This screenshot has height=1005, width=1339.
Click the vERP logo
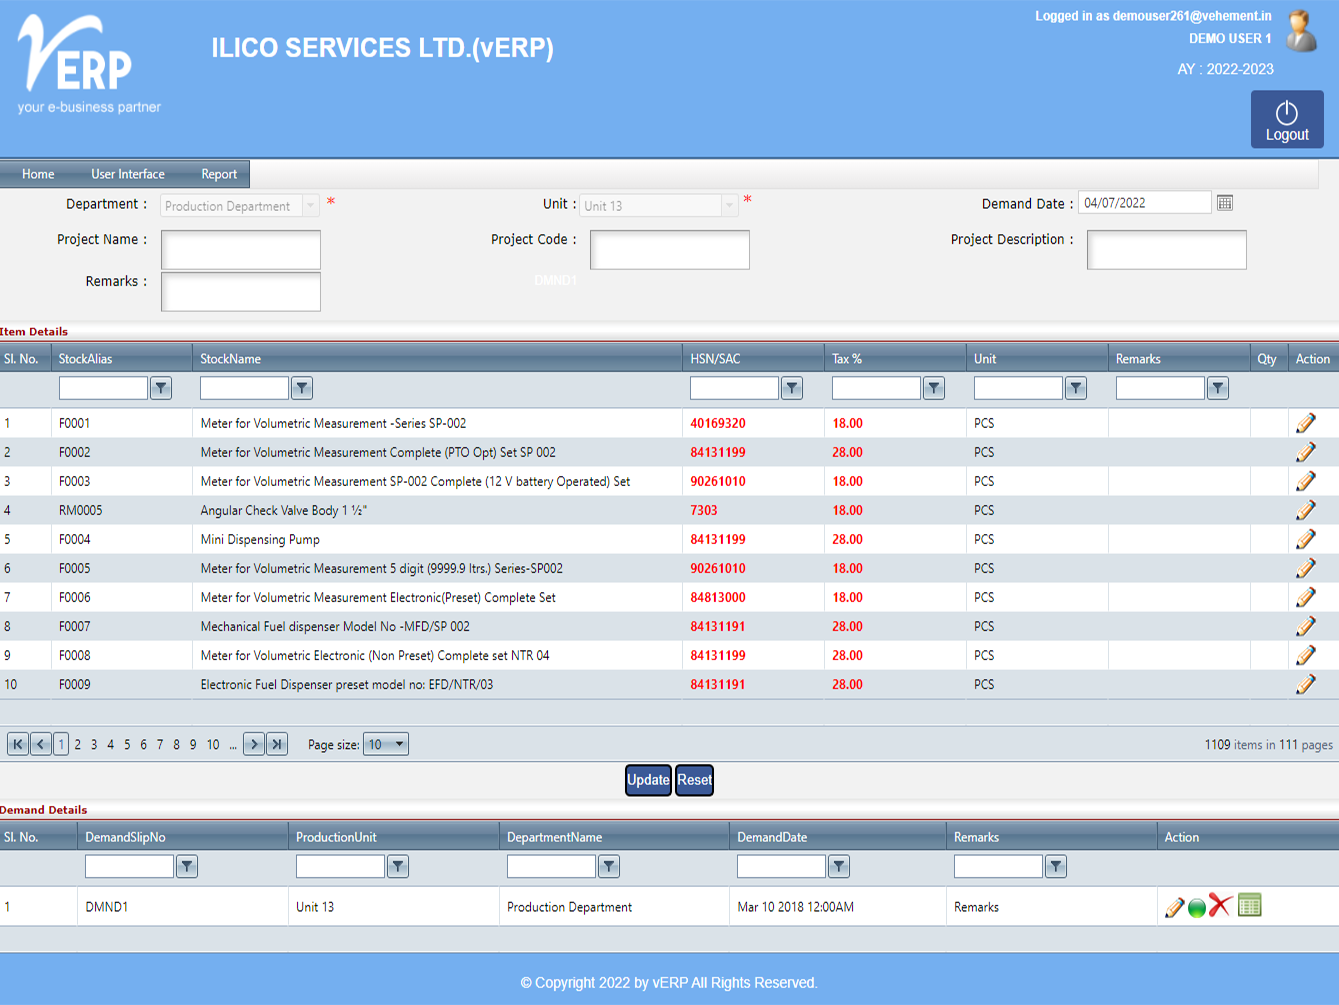point(88,64)
